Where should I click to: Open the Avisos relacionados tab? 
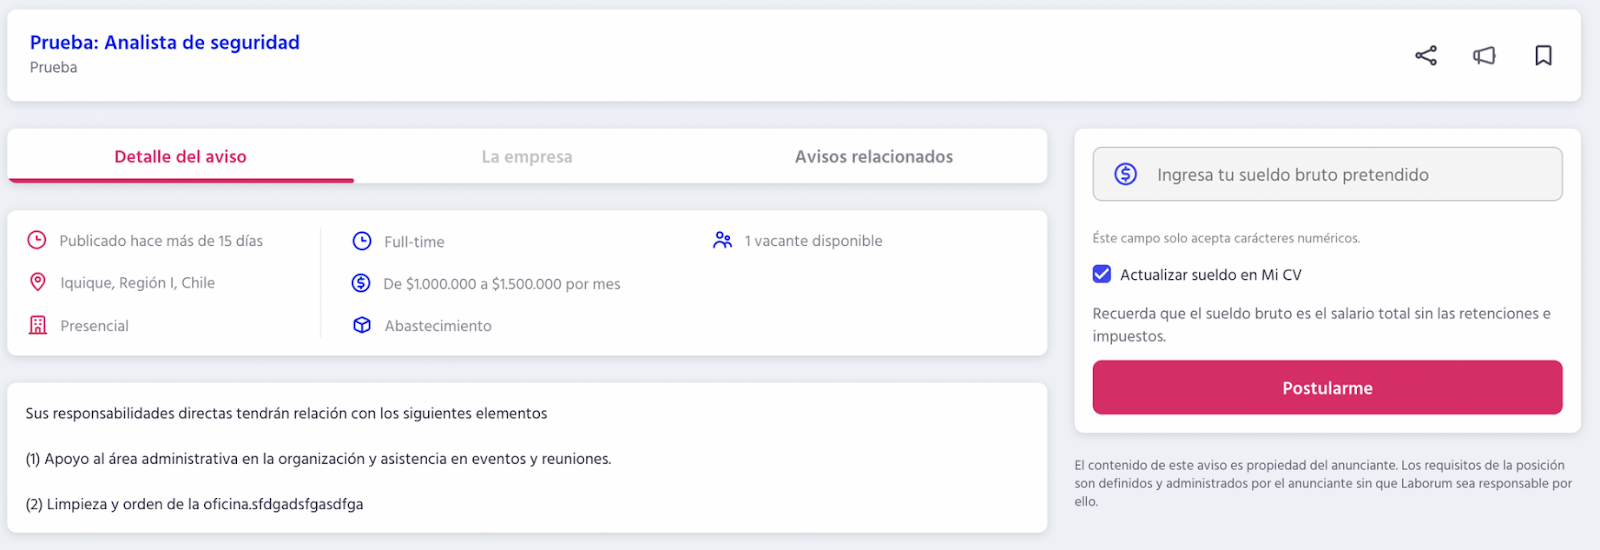click(x=874, y=157)
